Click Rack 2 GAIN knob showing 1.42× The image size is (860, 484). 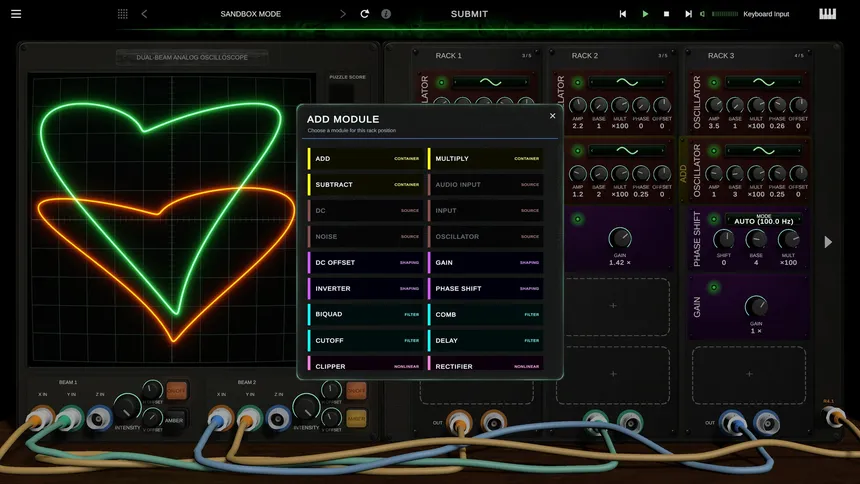[620, 238]
